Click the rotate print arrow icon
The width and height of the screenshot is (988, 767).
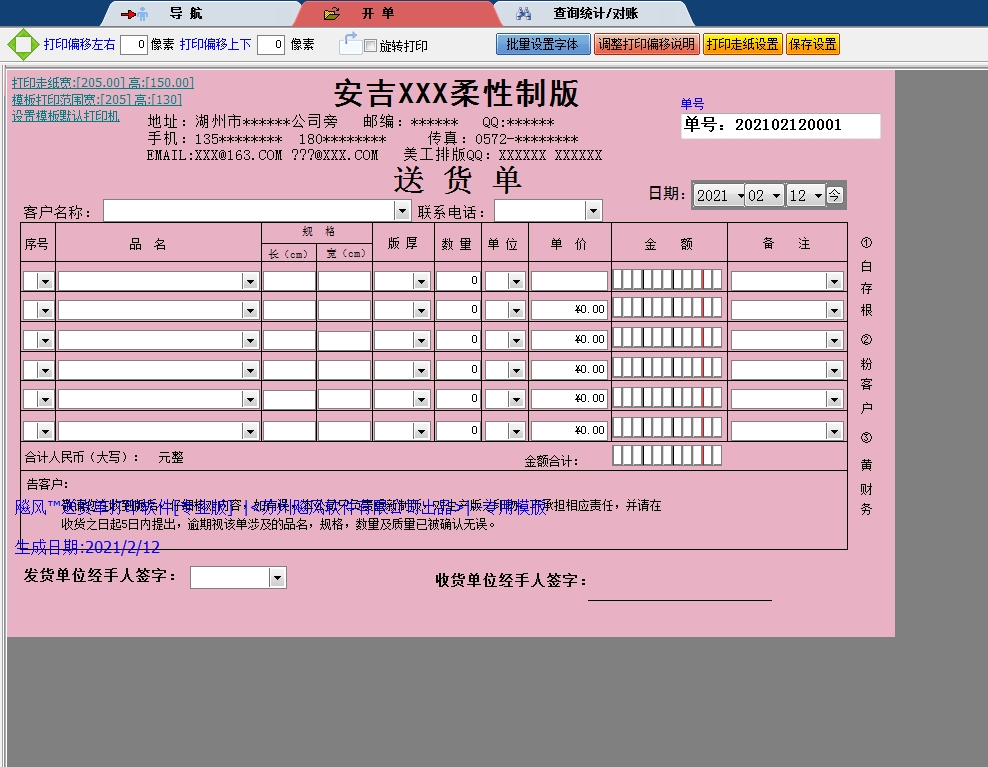click(x=349, y=43)
